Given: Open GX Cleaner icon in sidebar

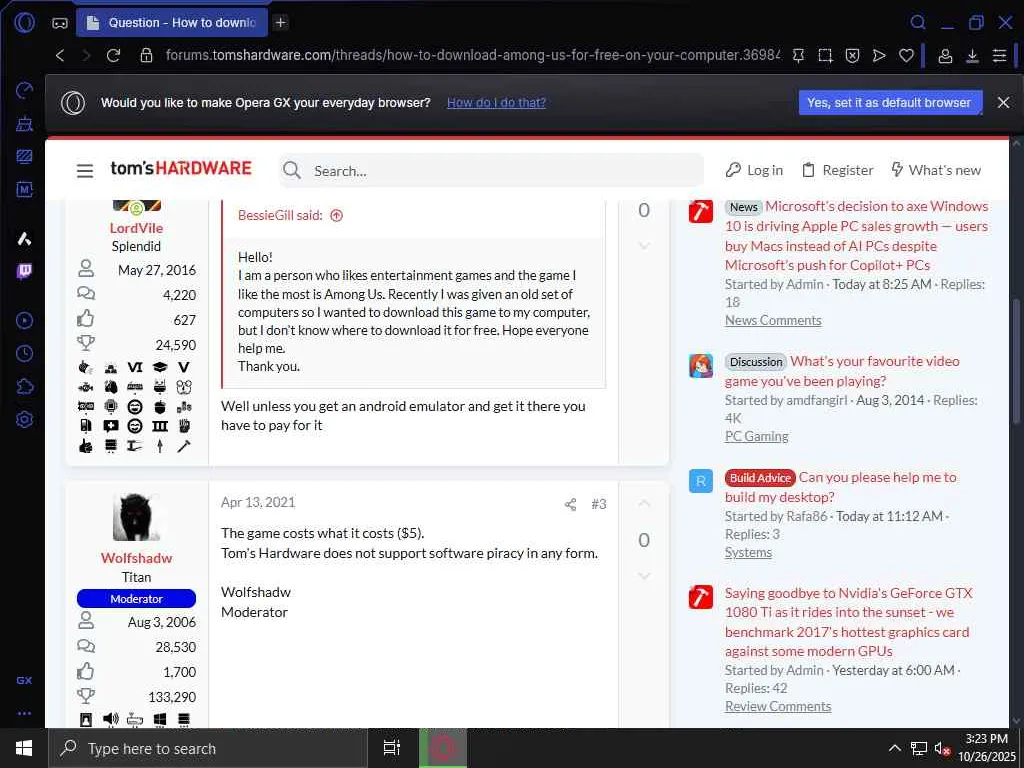Looking at the screenshot, I should pos(24,123).
